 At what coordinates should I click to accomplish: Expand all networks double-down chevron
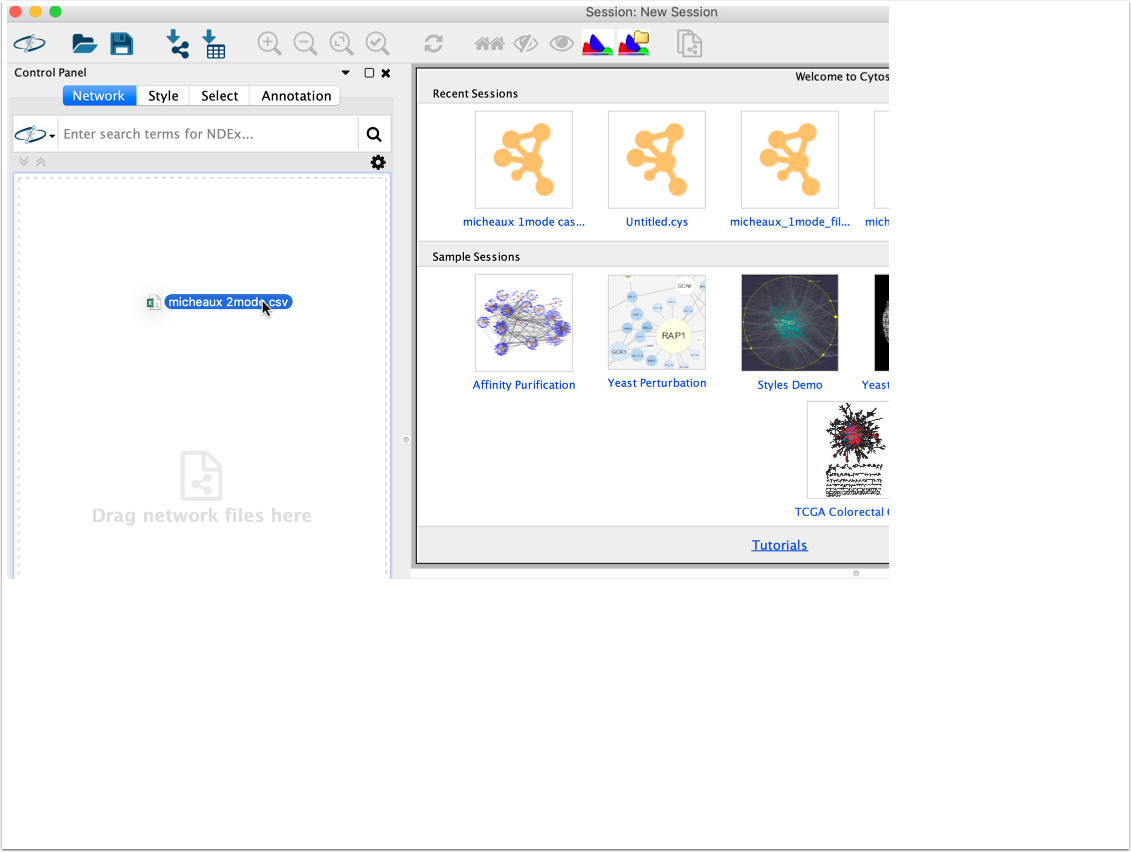24,162
